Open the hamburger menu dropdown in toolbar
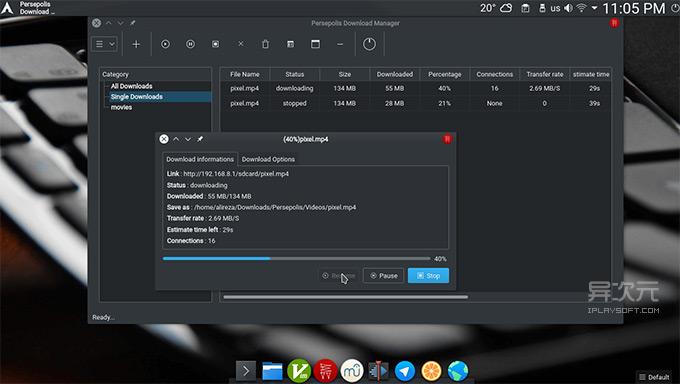Screen dimensions: 680x384 105,44
